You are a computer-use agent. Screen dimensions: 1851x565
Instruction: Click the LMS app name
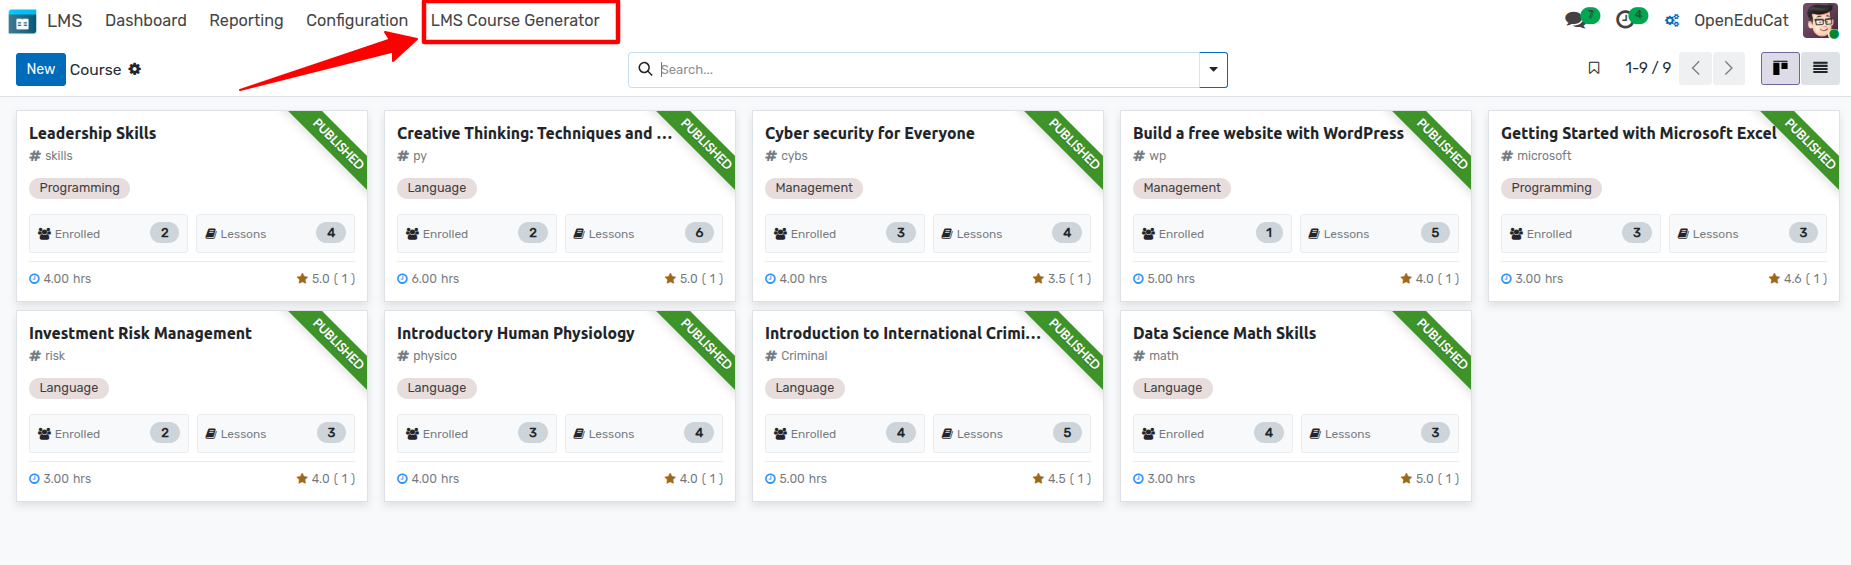(65, 20)
